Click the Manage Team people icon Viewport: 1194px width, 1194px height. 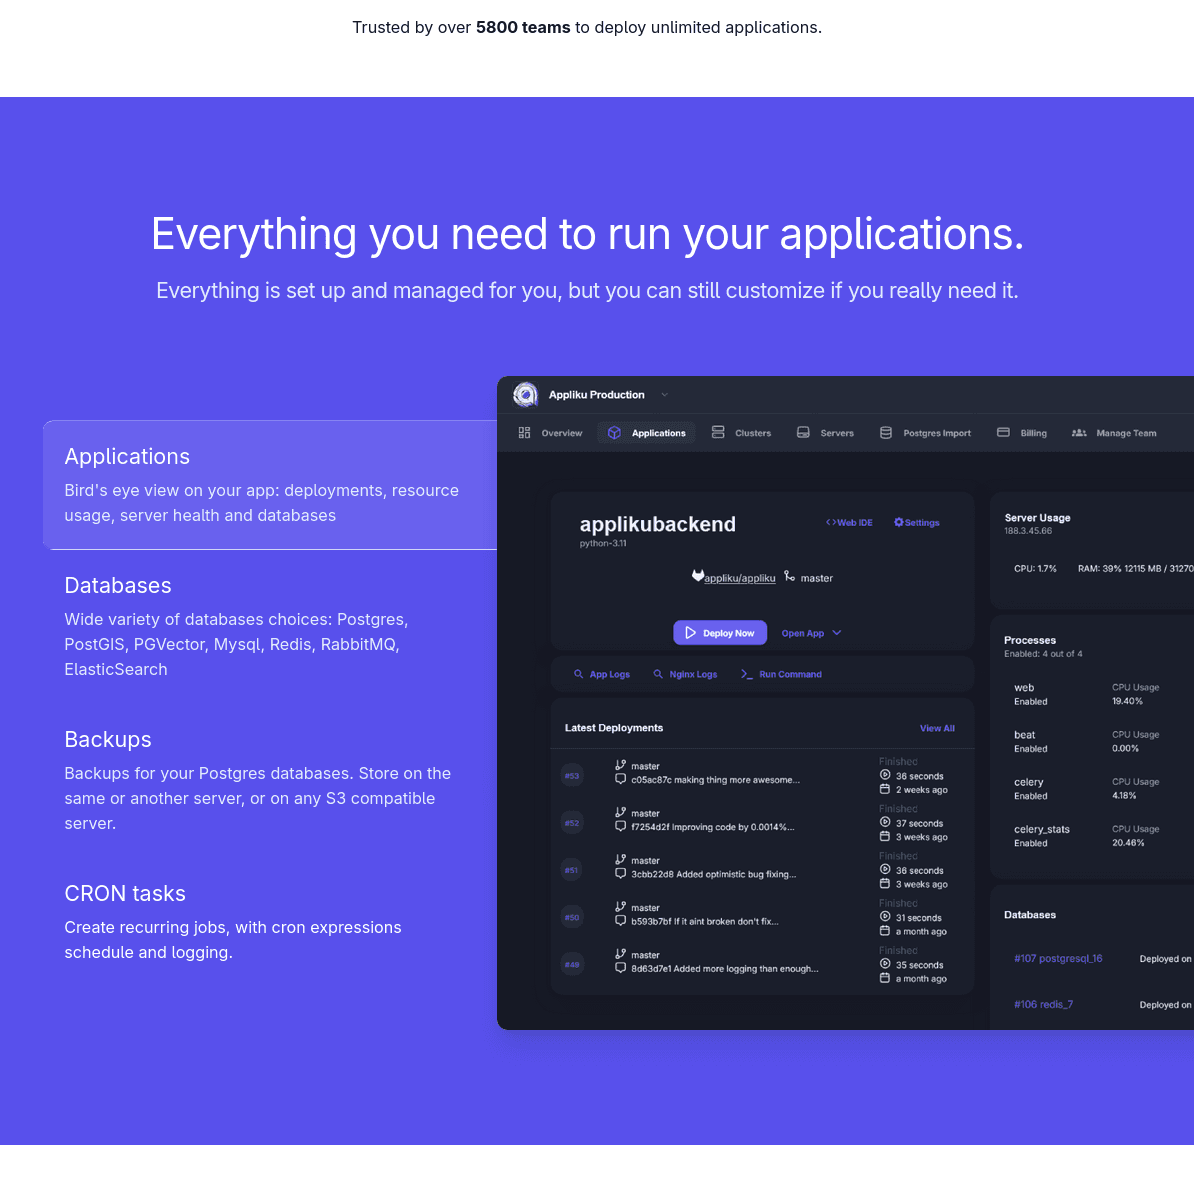point(1078,433)
